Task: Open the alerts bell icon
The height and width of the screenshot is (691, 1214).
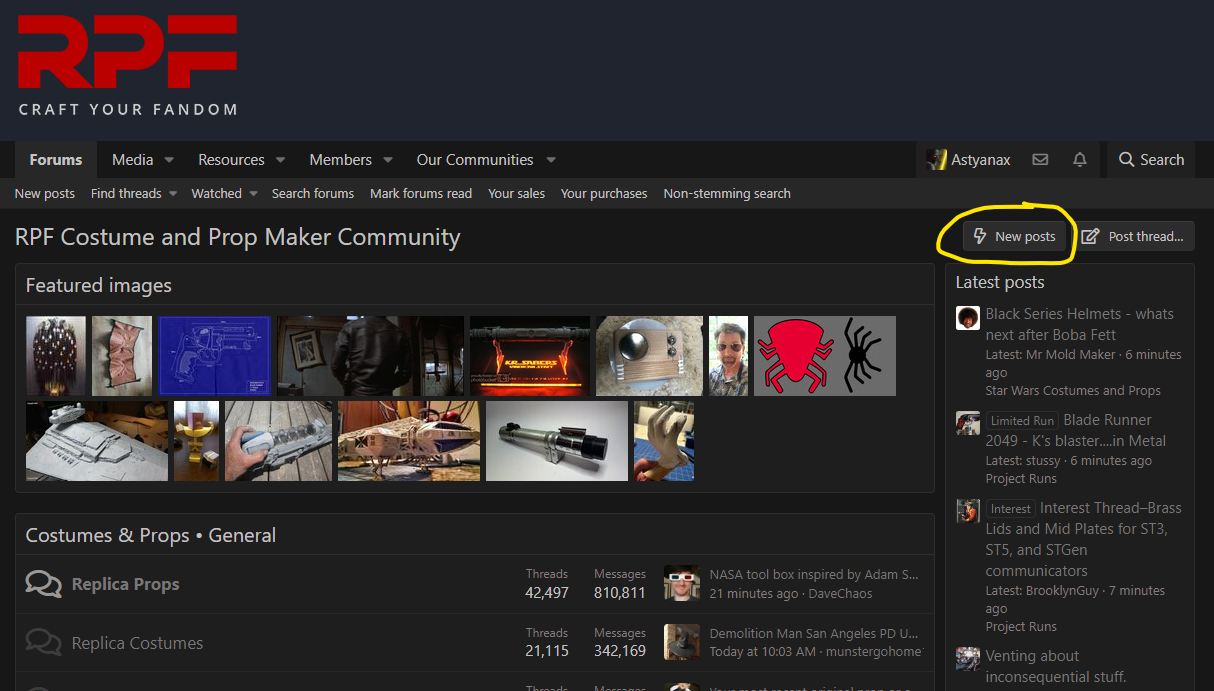Action: 1080,160
